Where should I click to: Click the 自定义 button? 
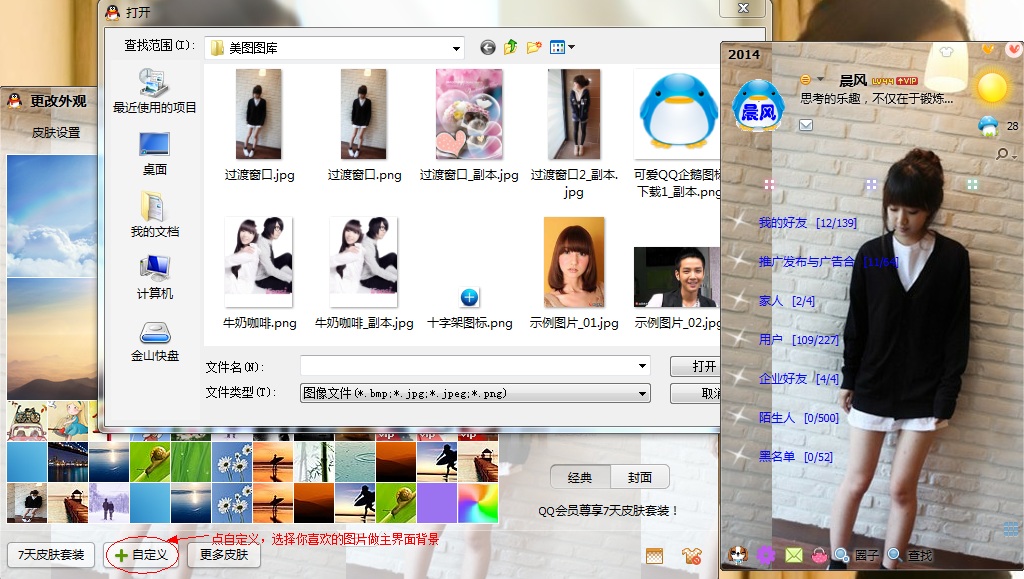tap(141, 554)
